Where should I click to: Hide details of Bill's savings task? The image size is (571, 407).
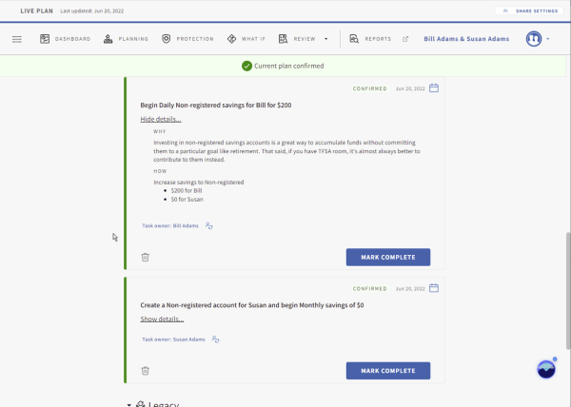pos(161,119)
